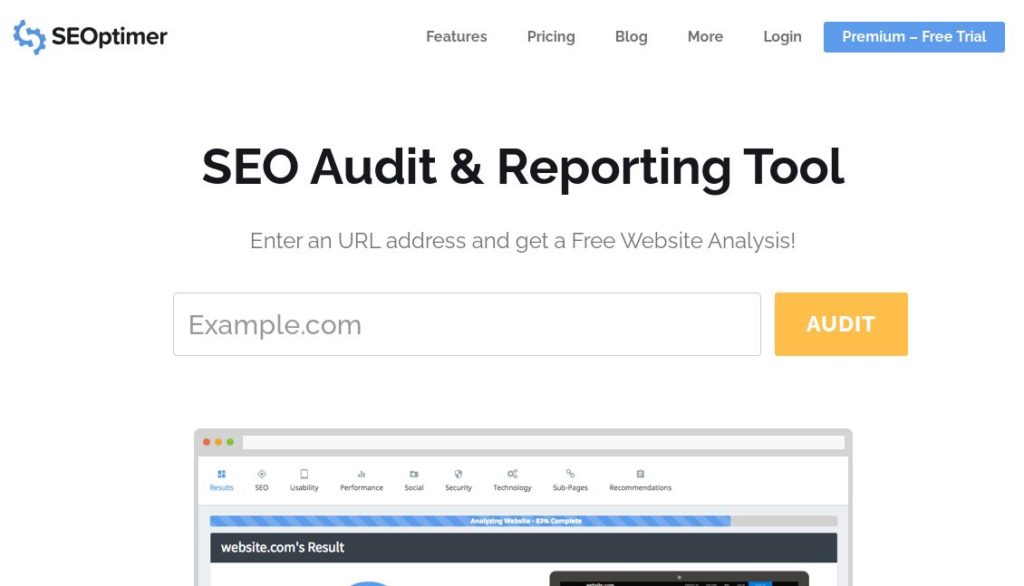Run the AUDIT button

tap(841, 324)
